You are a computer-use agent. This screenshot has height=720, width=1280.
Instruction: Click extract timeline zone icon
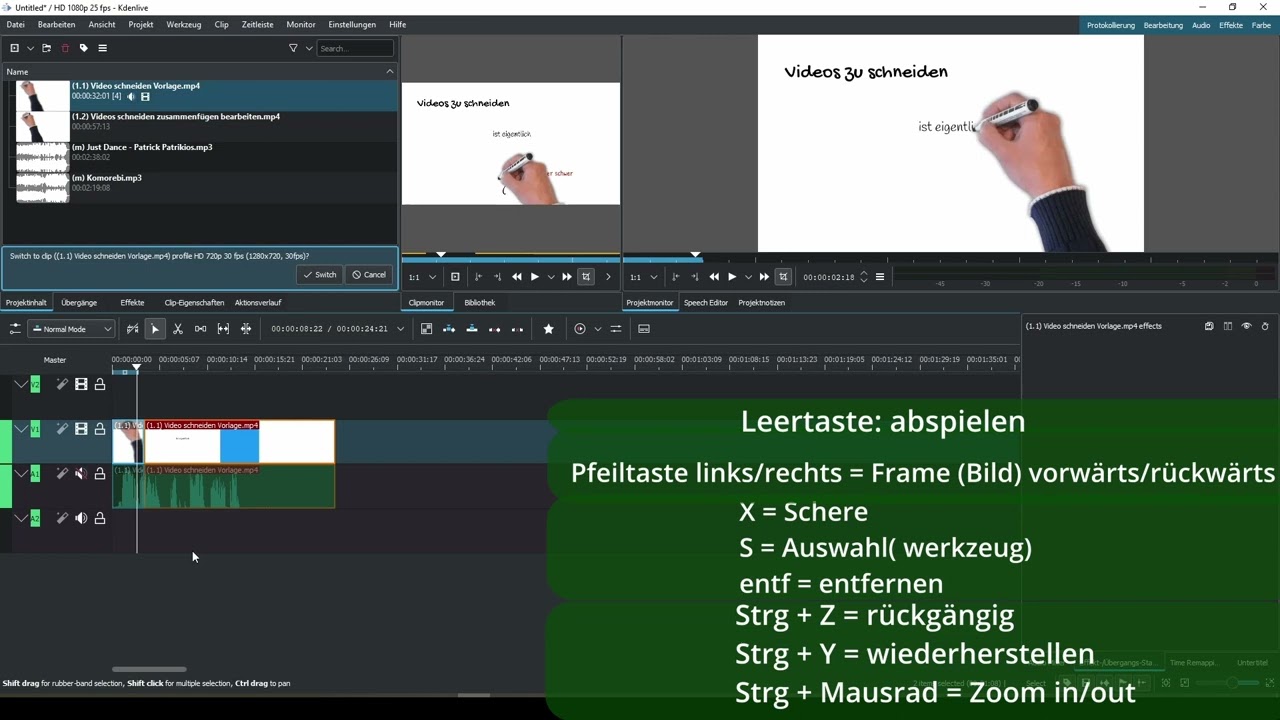coord(494,329)
